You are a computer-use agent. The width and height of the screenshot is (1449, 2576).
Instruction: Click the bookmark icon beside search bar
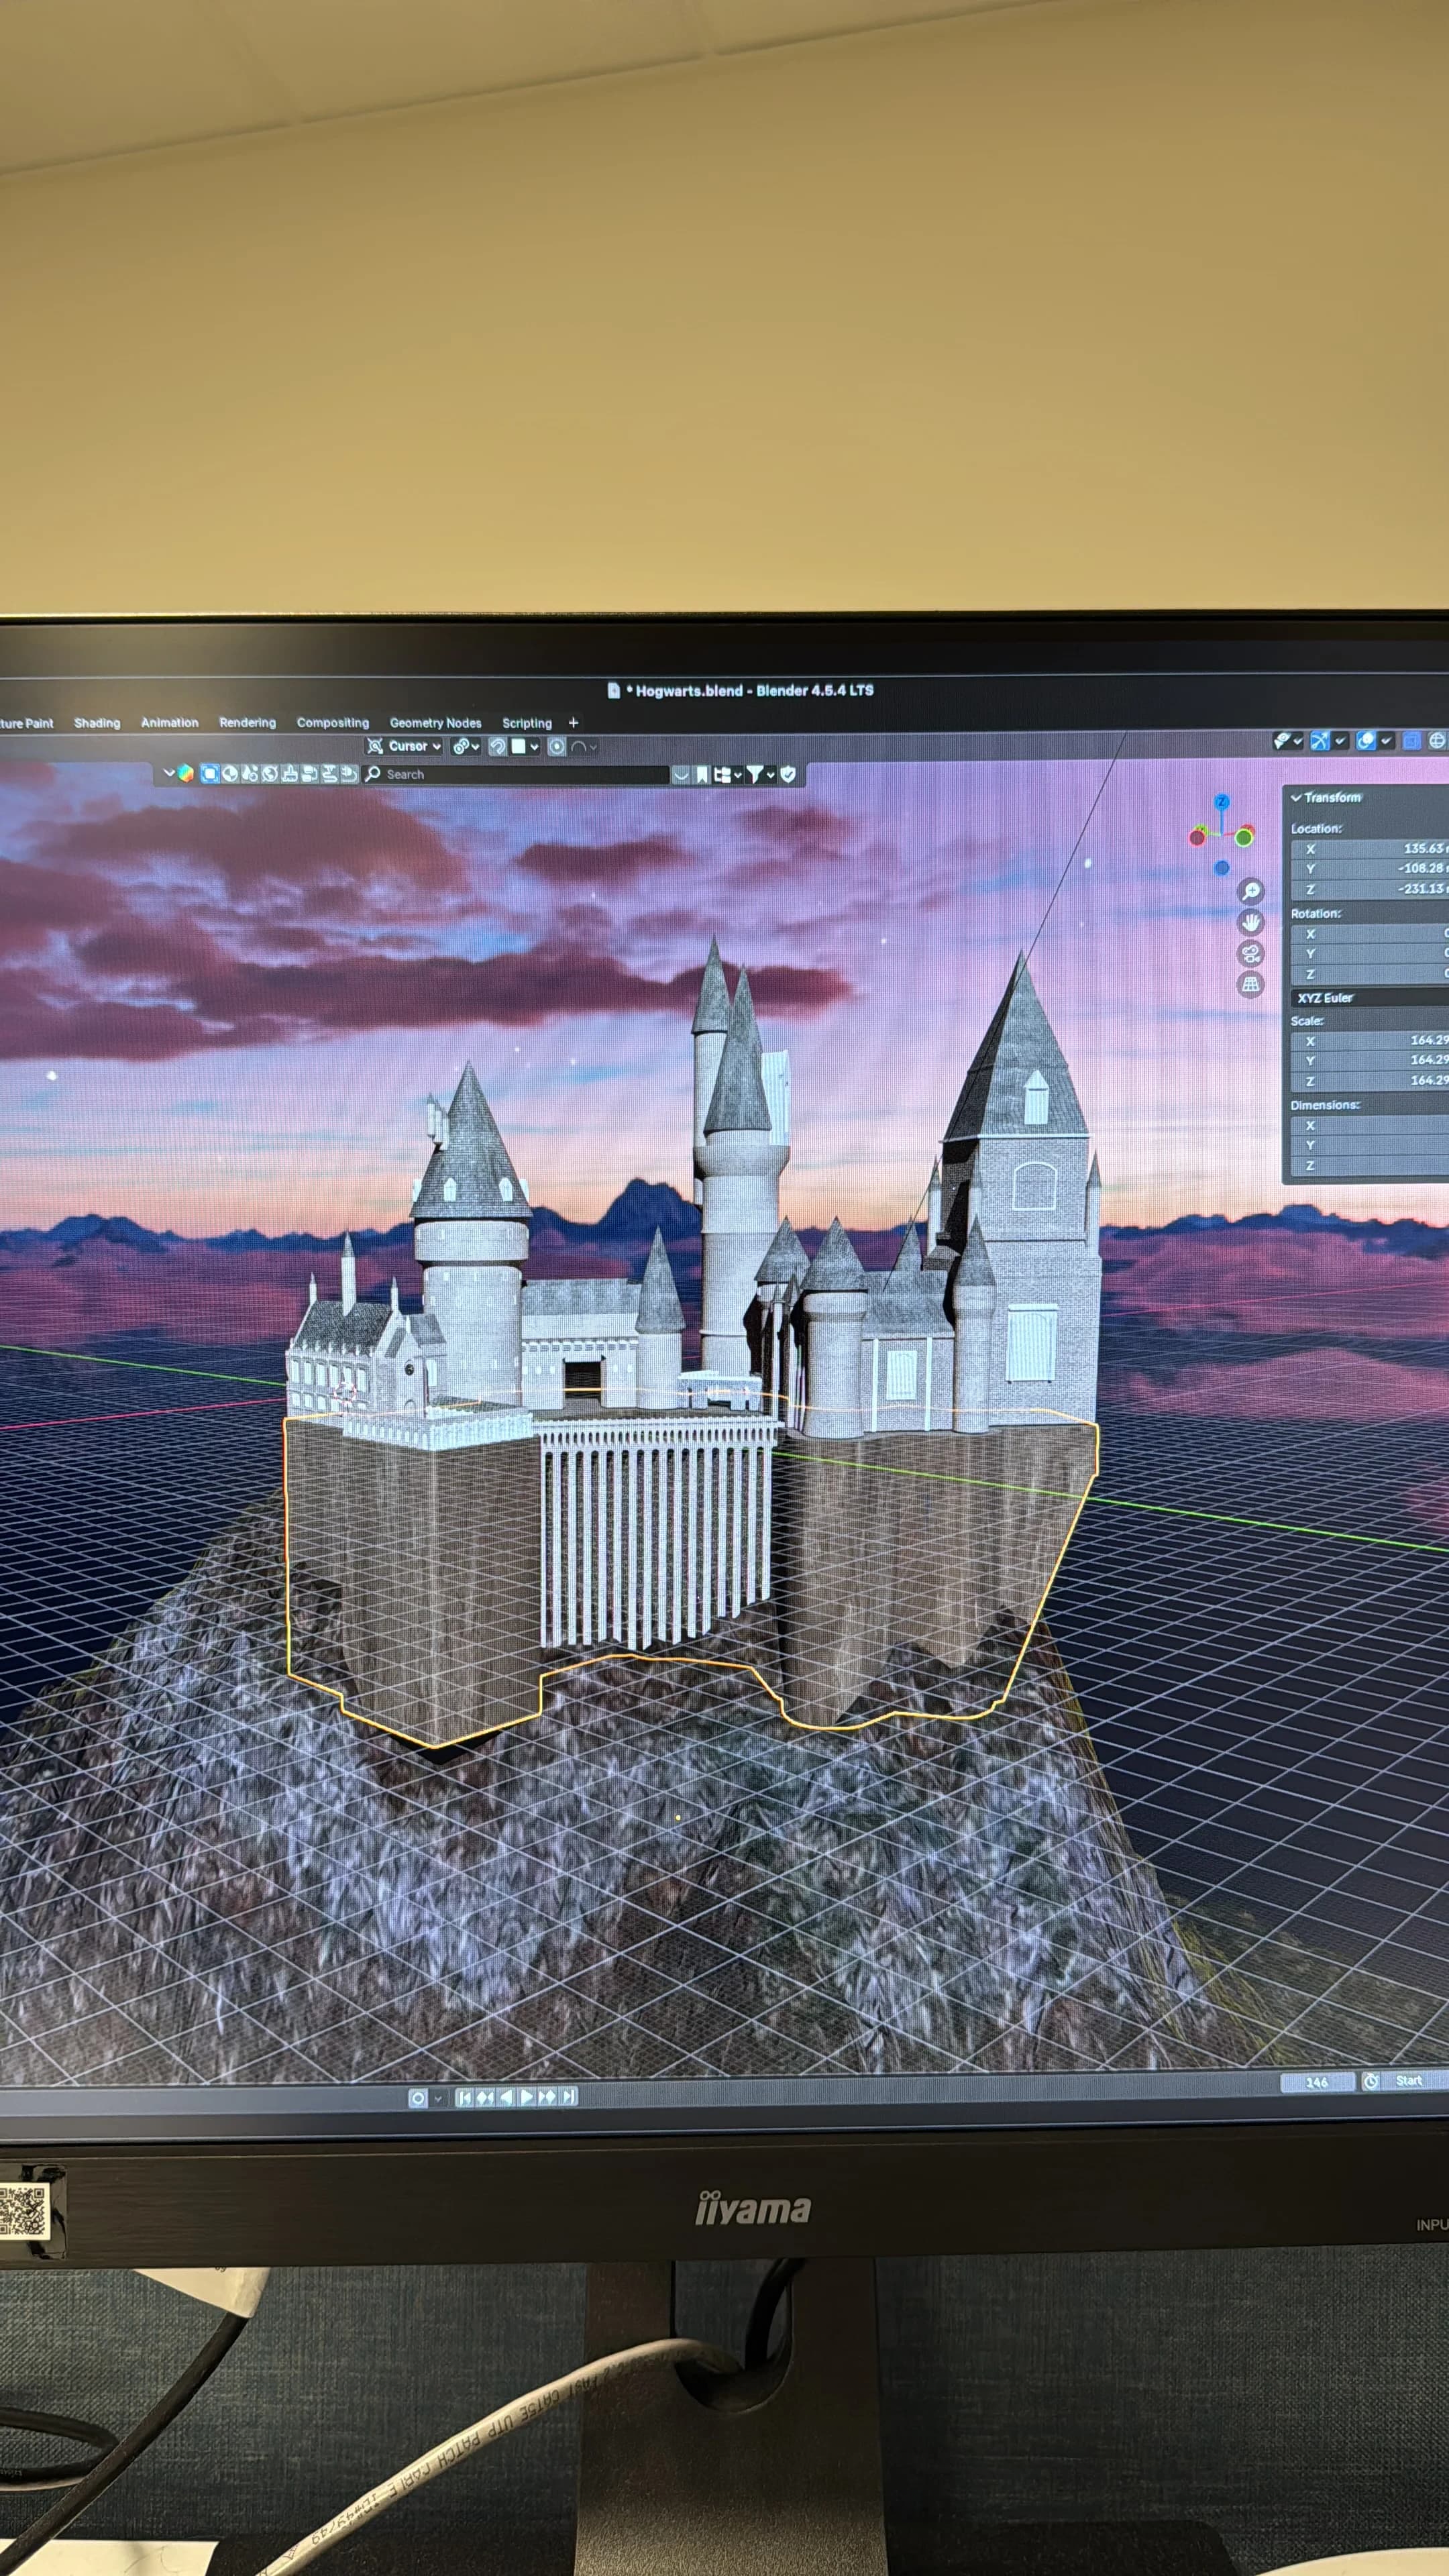[702, 774]
